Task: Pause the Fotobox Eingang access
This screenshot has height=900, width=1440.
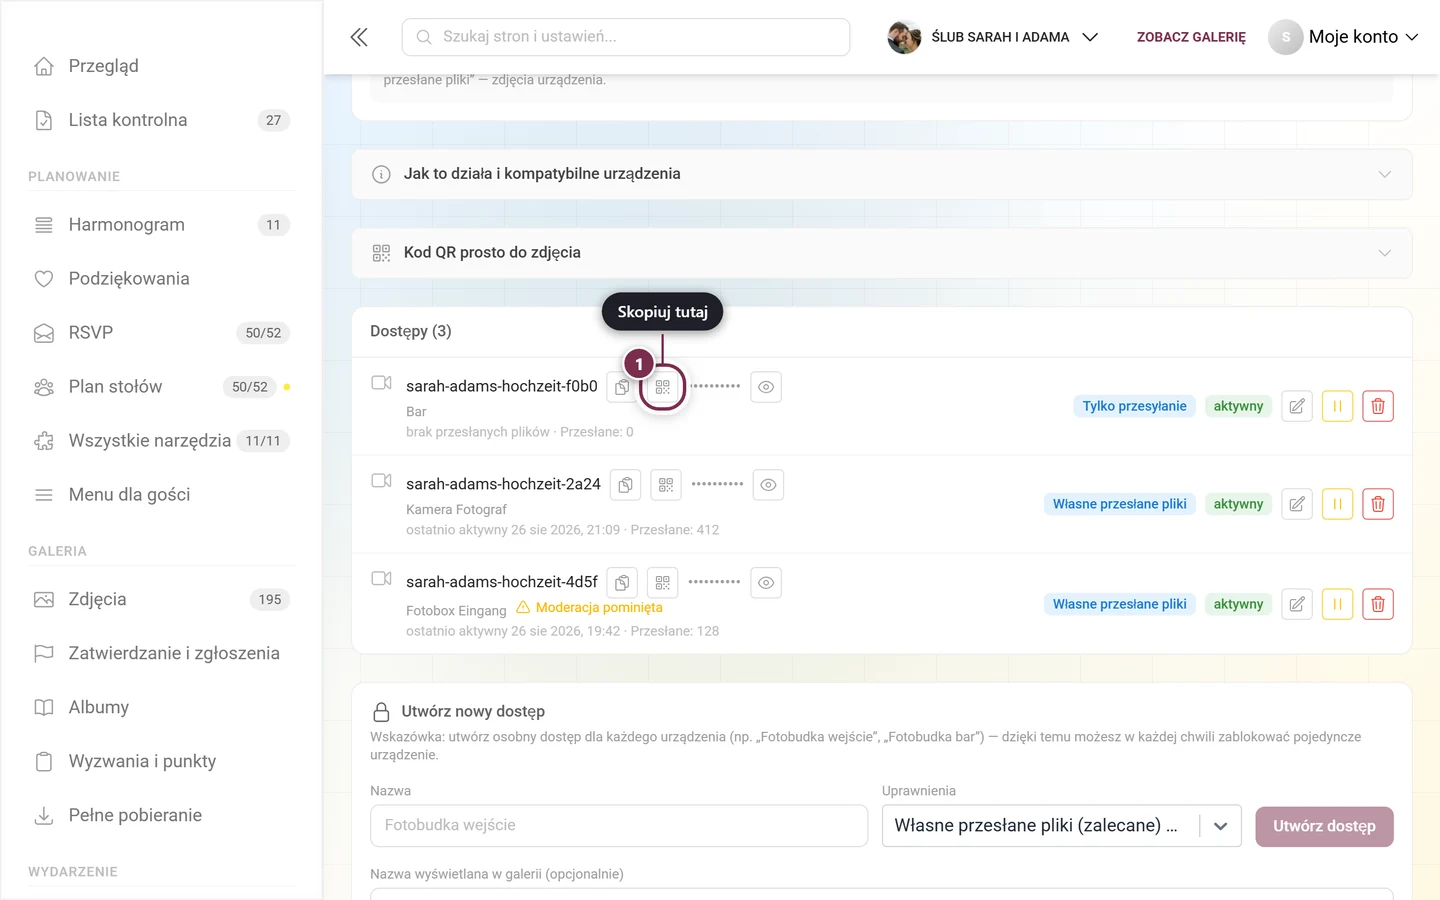Action: pos(1337,604)
